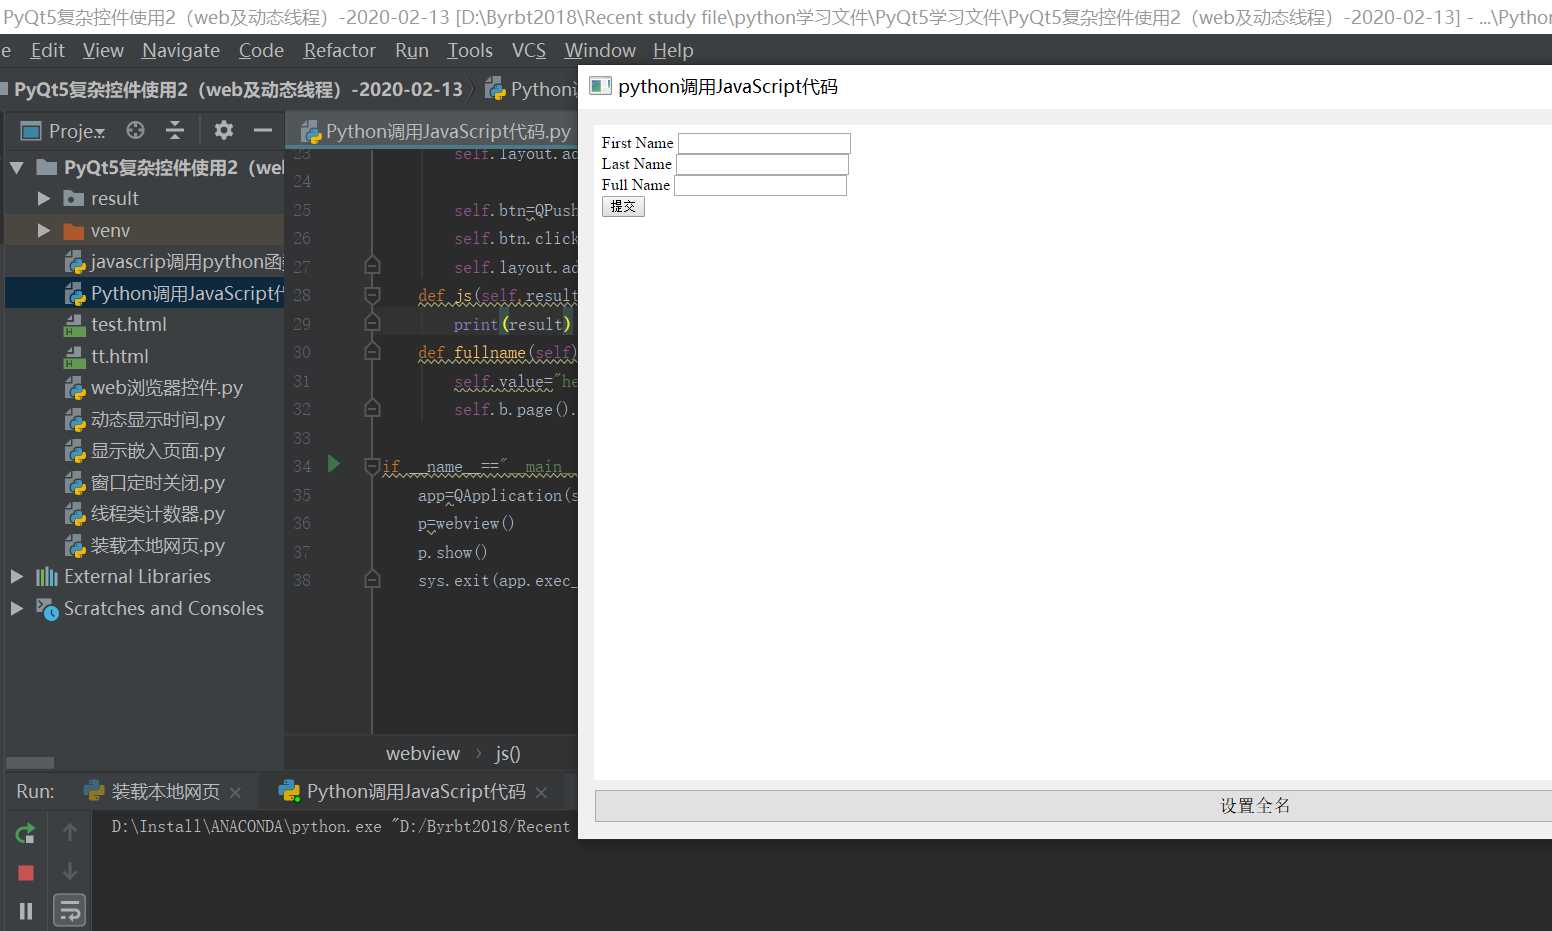Select 显示嵌入页面.py file
Screen dimensions: 1552x931
(x=157, y=451)
